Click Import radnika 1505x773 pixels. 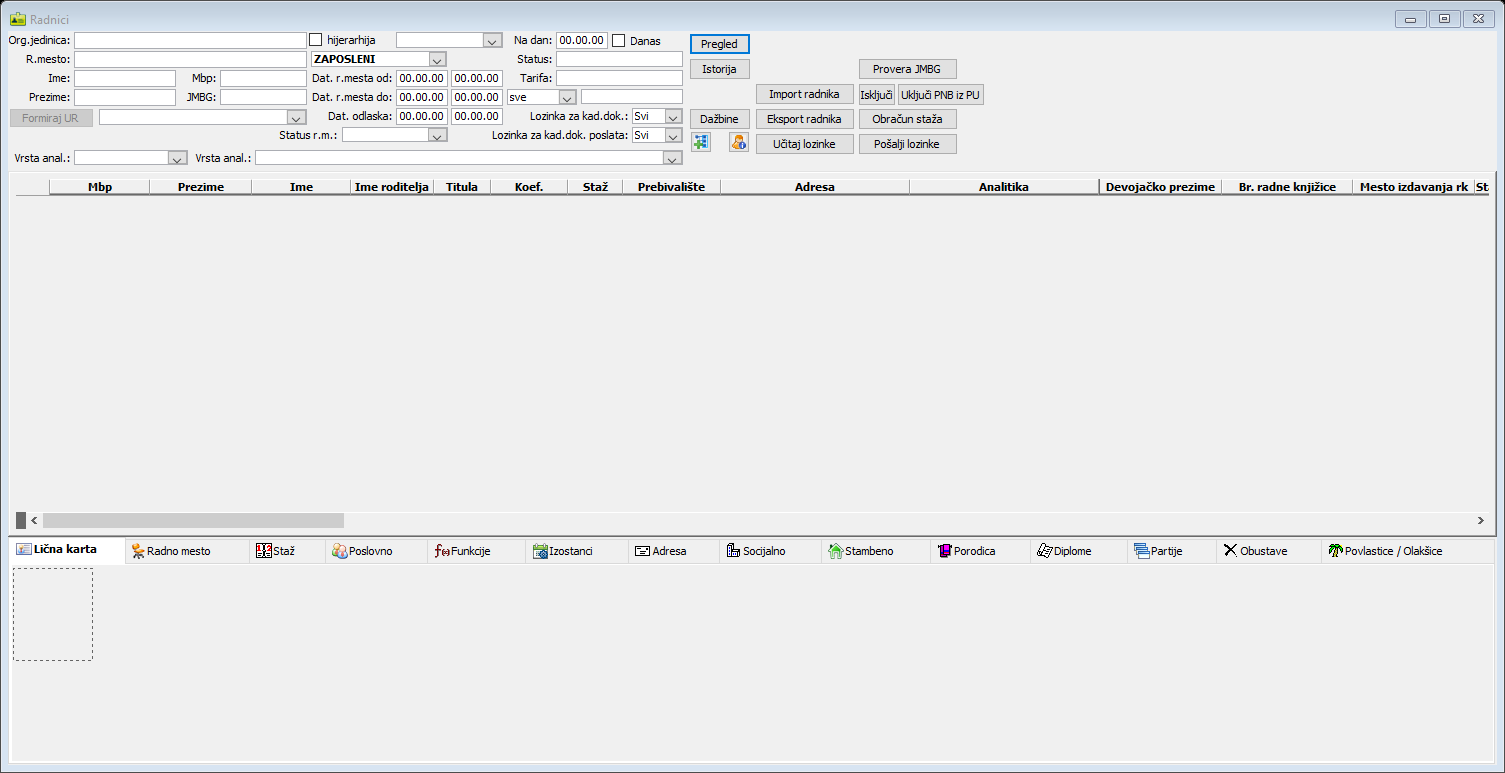[804, 94]
